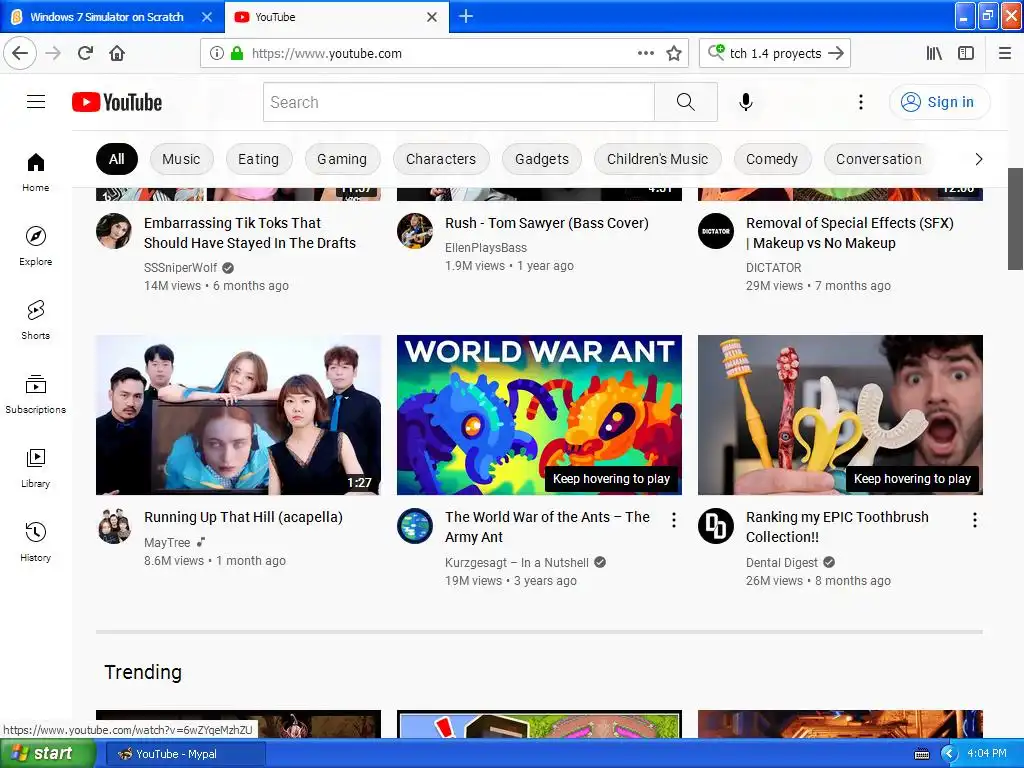Click the Sign in button

tap(939, 102)
